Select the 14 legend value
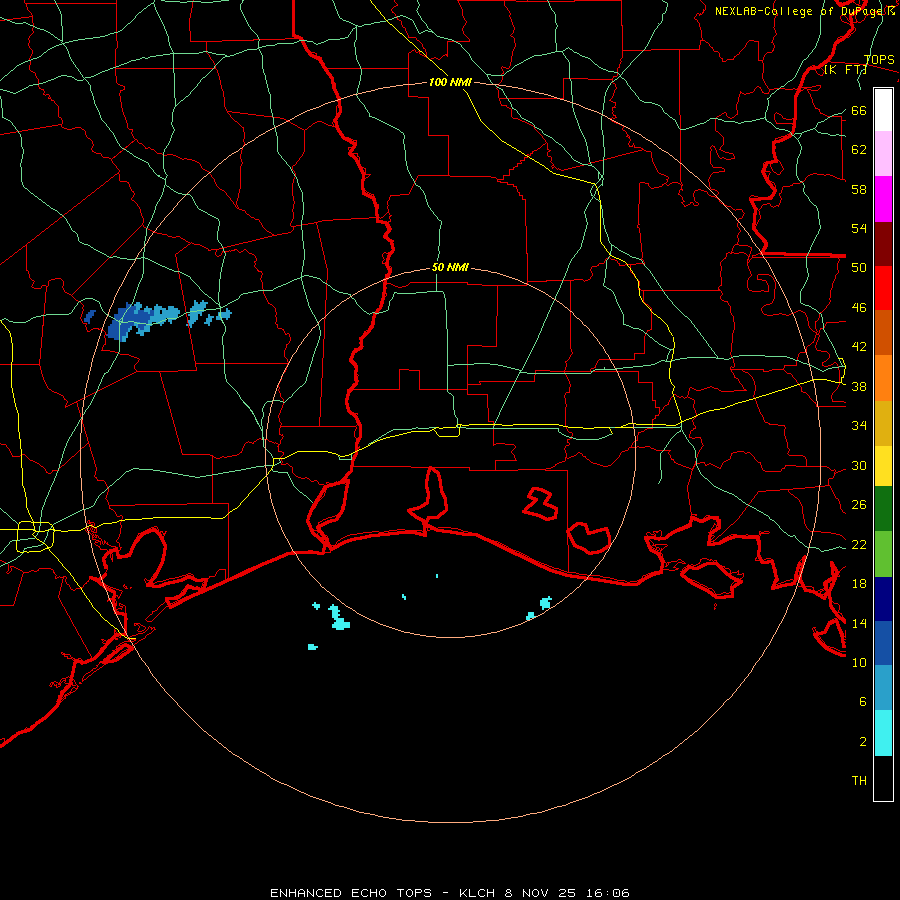 pyautogui.click(x=859, y=623)
